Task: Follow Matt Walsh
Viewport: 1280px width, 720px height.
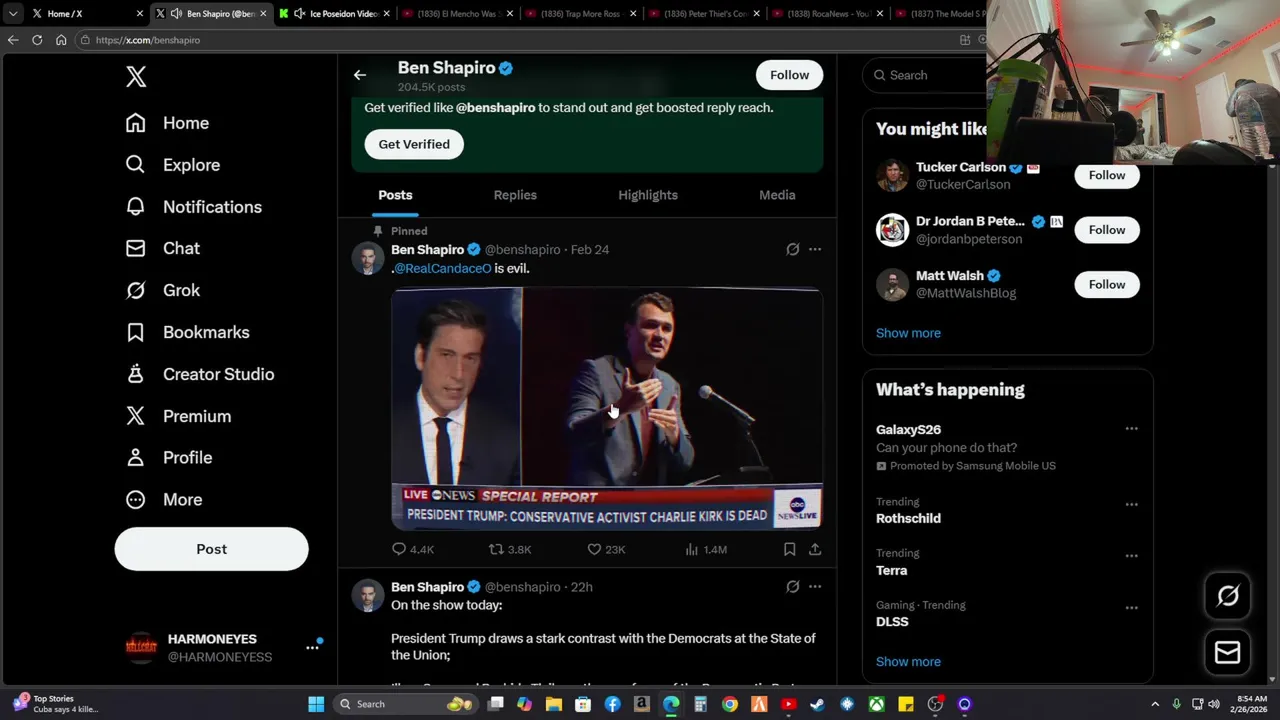Action: [1107, 285]
